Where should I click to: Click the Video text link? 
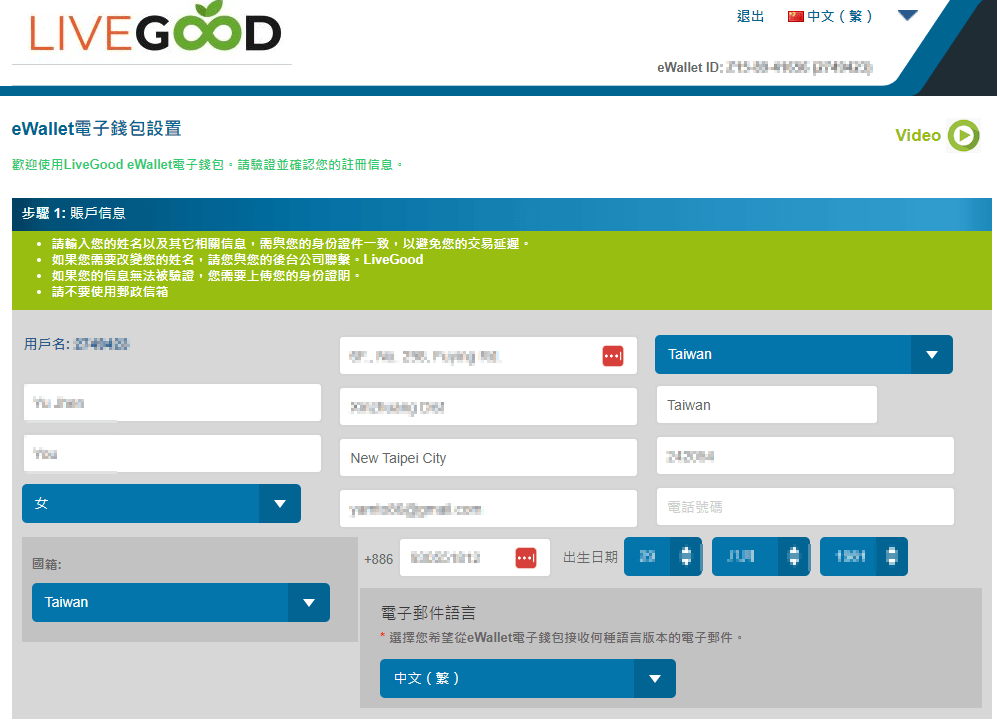point(917,136)
